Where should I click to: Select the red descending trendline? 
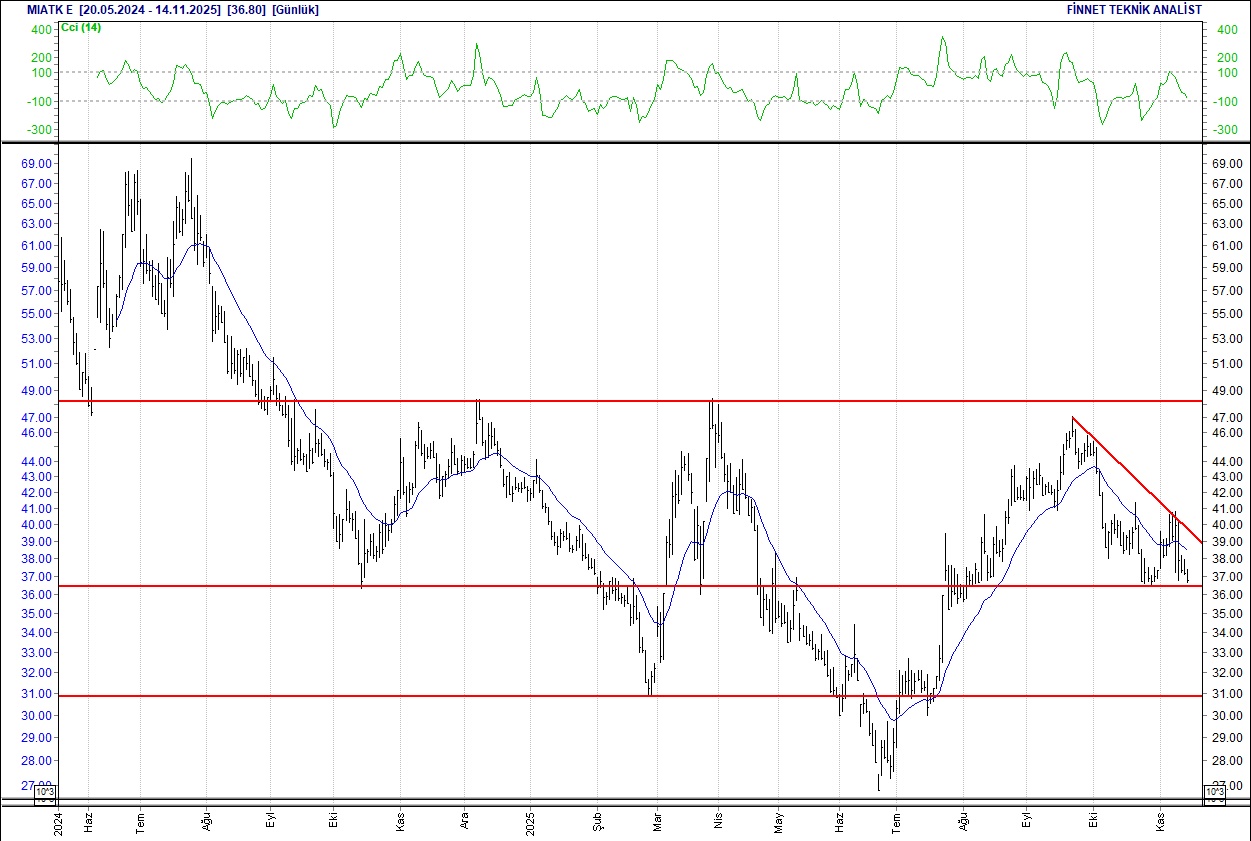point(1130,476)
